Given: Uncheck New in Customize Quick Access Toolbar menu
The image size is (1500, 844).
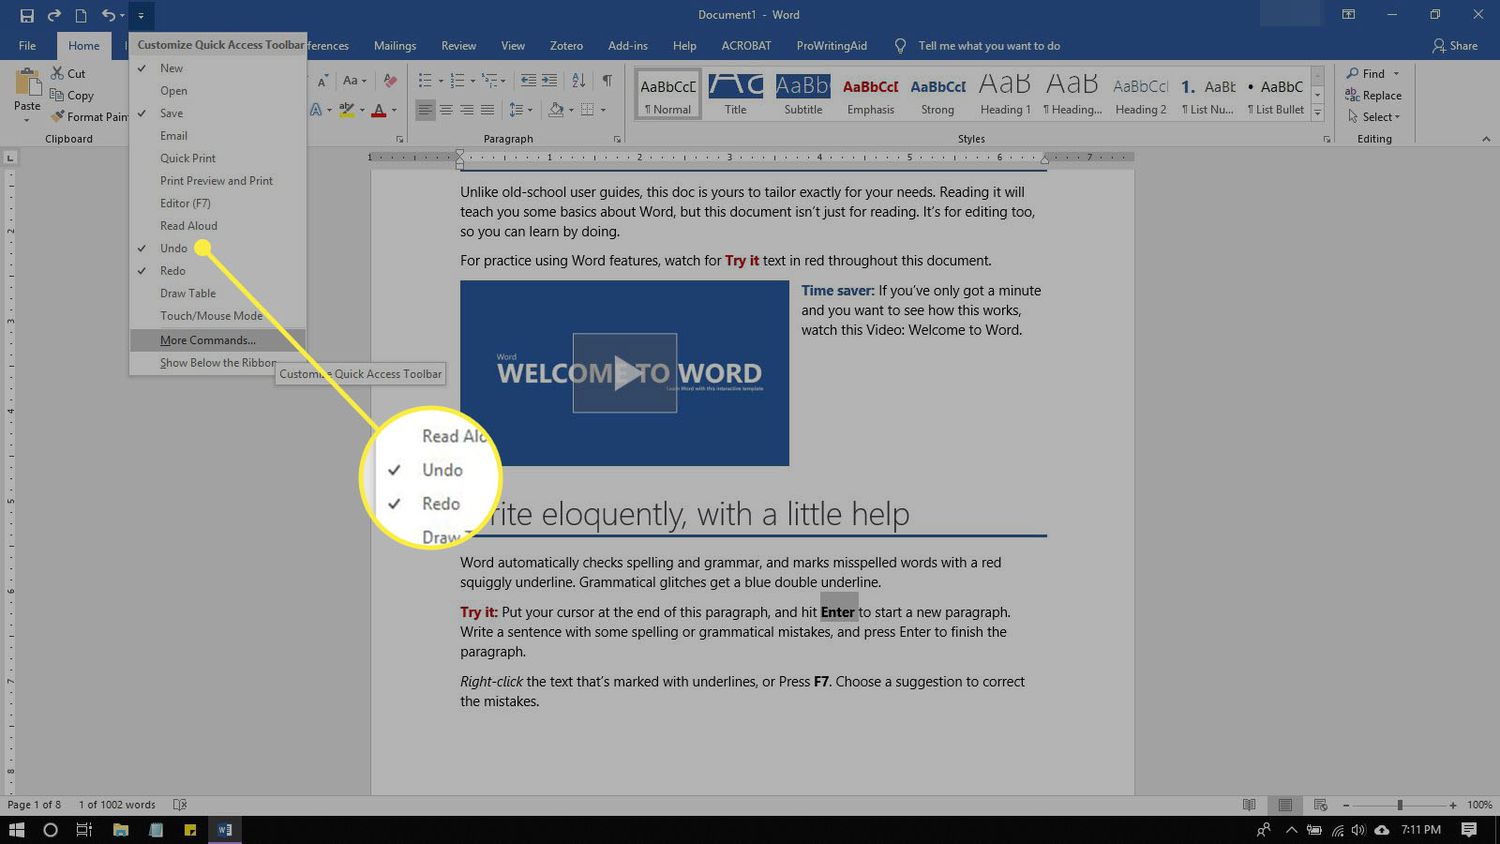Looking at the screenshot, I should pyautogui.click(x=217, y=68).
